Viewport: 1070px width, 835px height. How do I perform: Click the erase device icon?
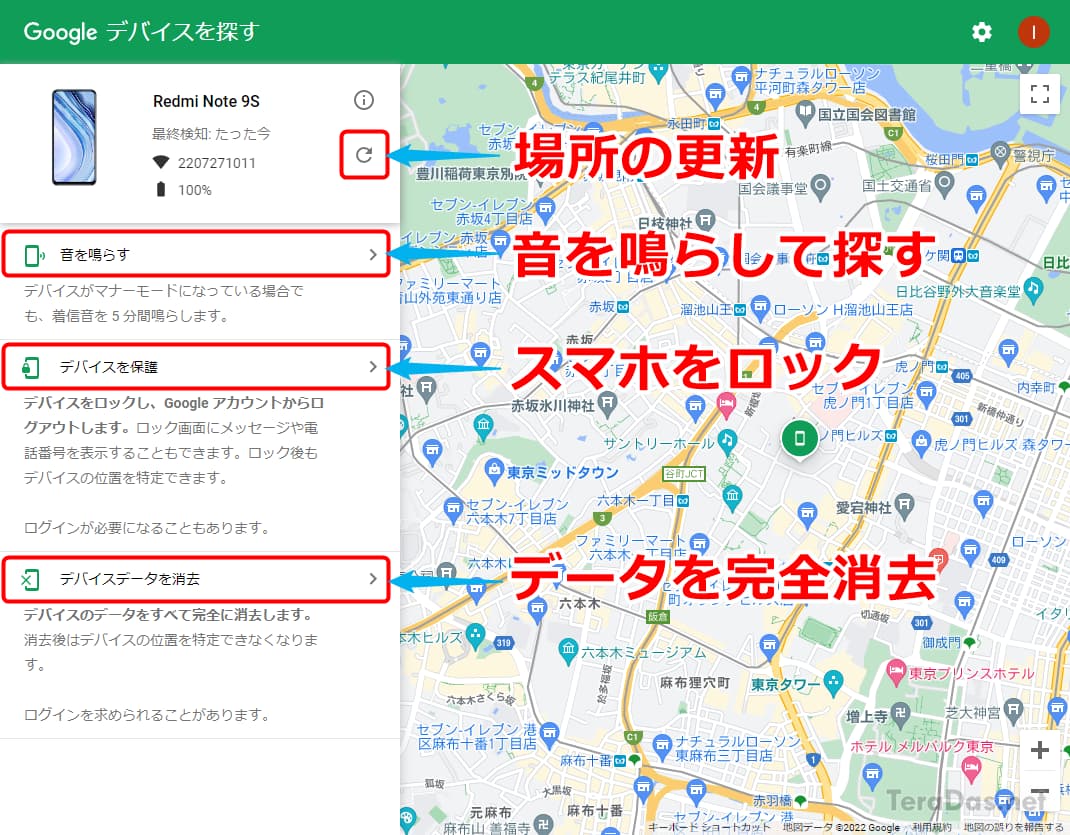pos(30,580)
